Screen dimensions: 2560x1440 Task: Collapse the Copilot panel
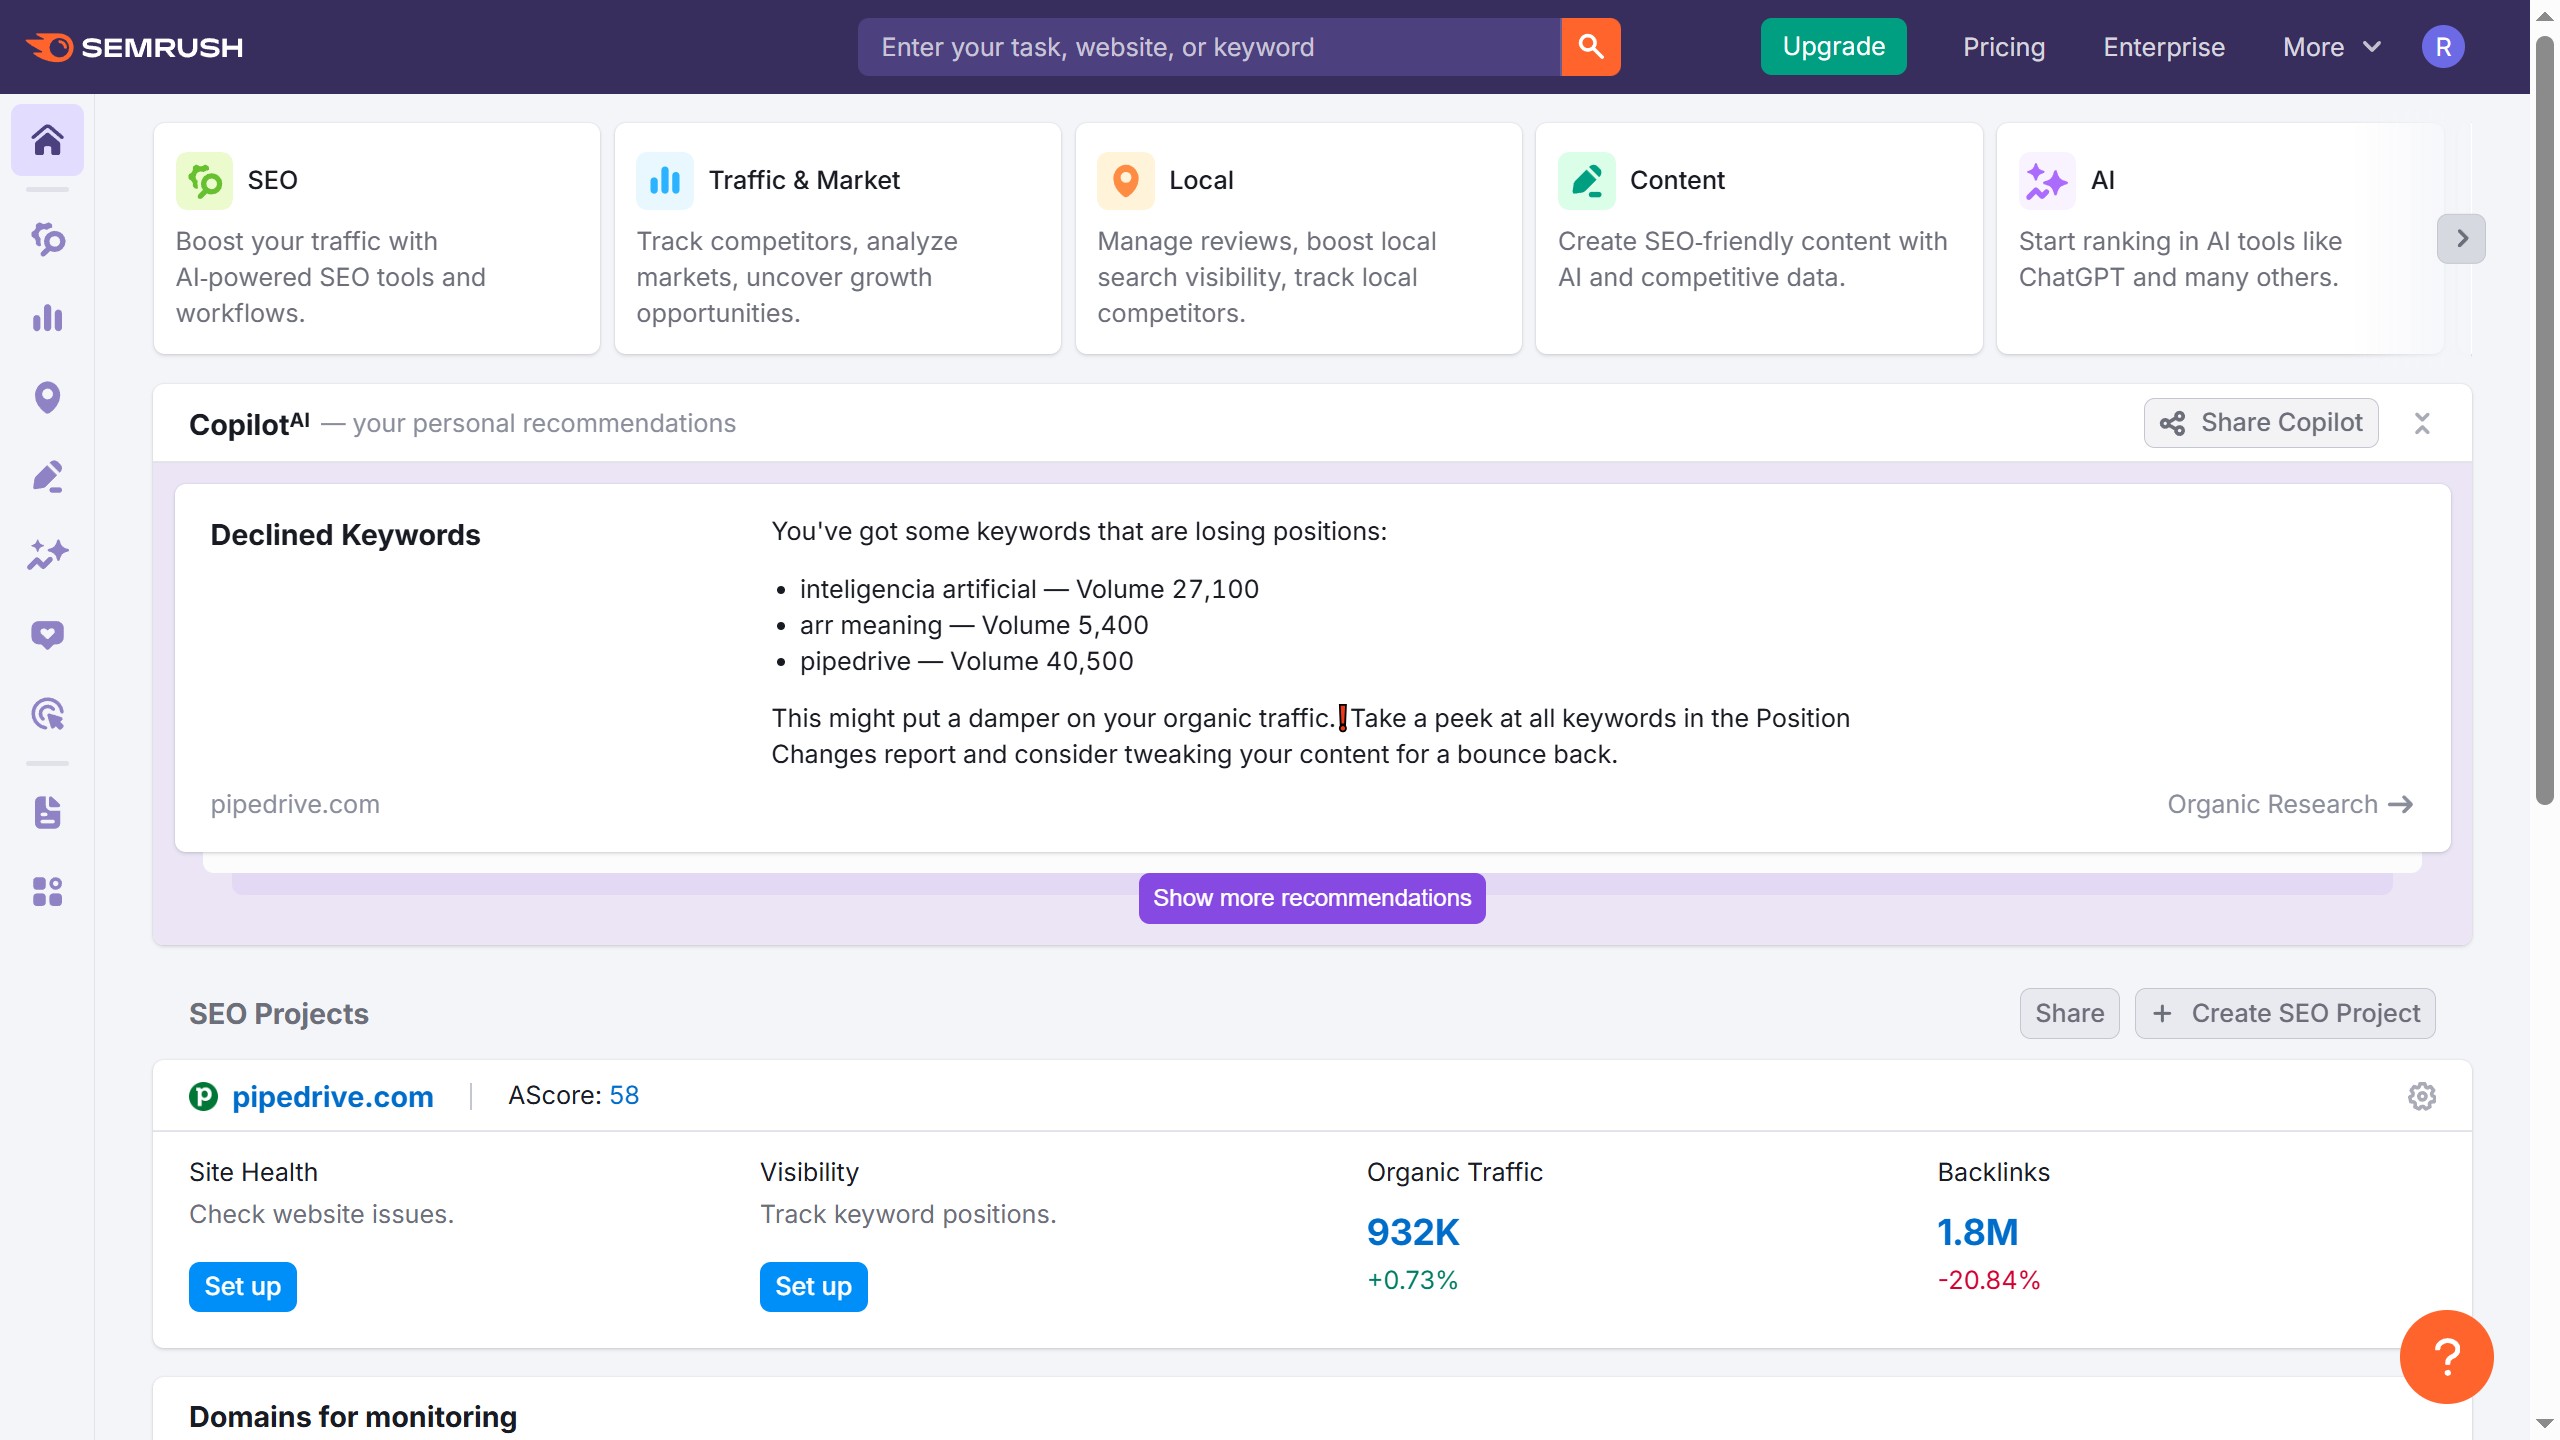[2422, 423]
